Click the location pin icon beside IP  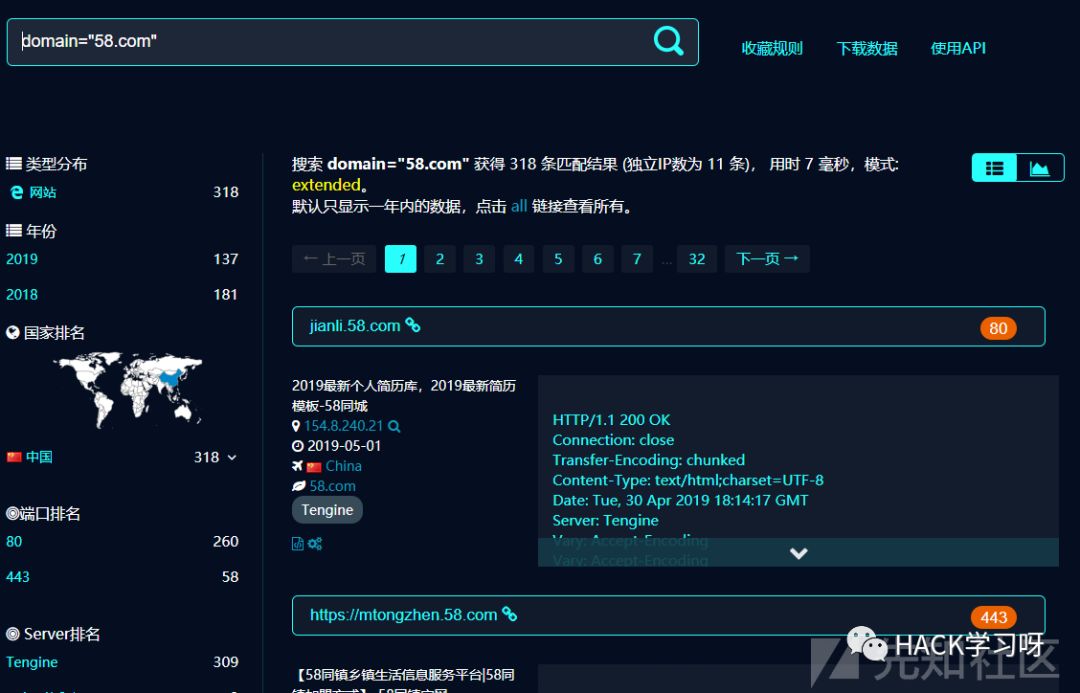(296, 426)
